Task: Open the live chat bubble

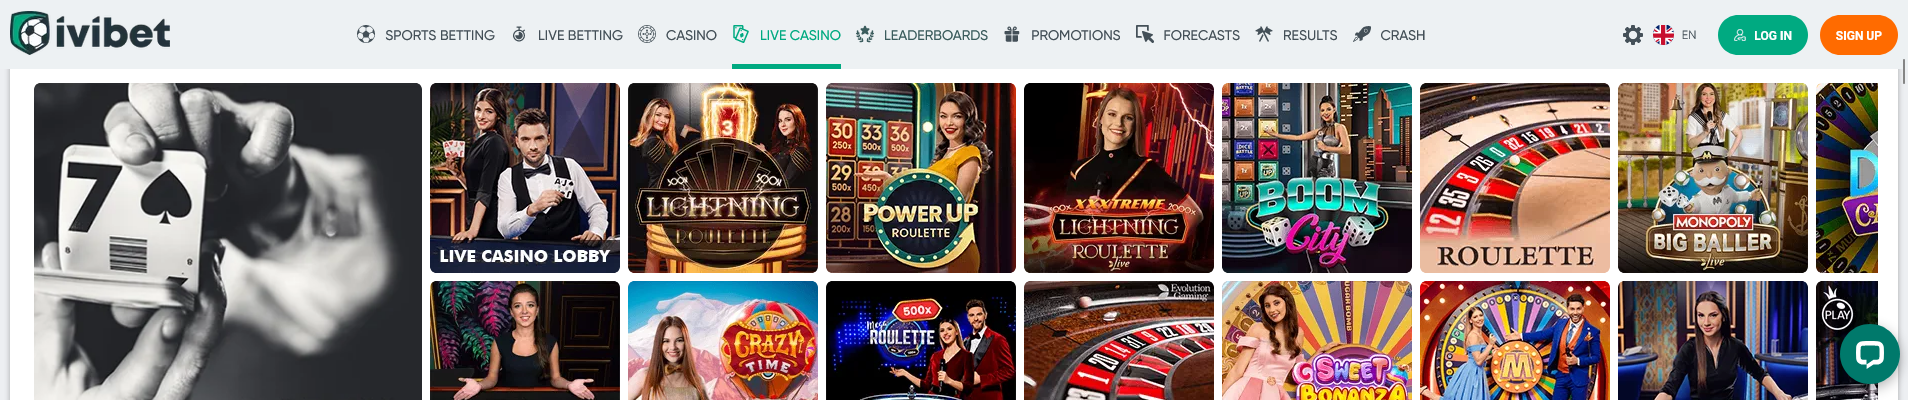Action: coord(1870,354)
